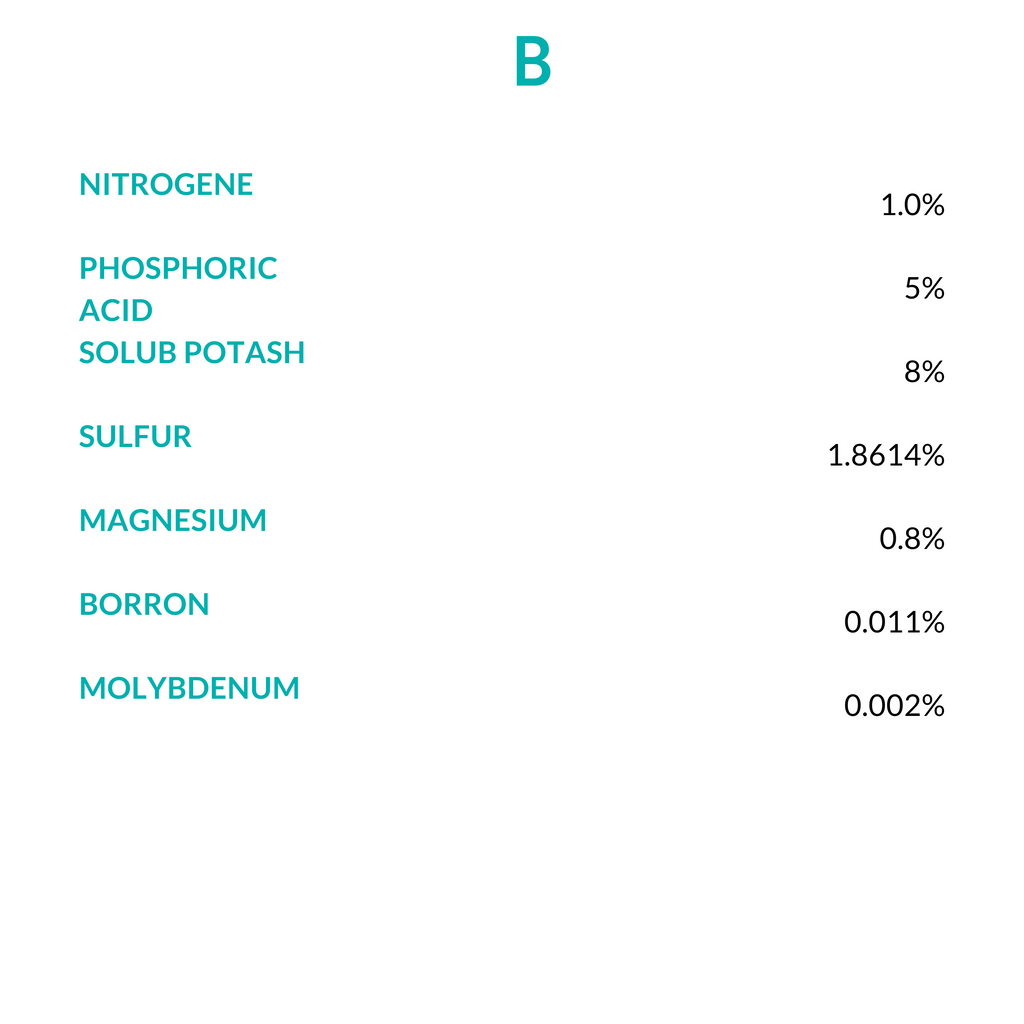Click the 0.002% molybdenum value
1024x1024 pixels.
[894, 706]
